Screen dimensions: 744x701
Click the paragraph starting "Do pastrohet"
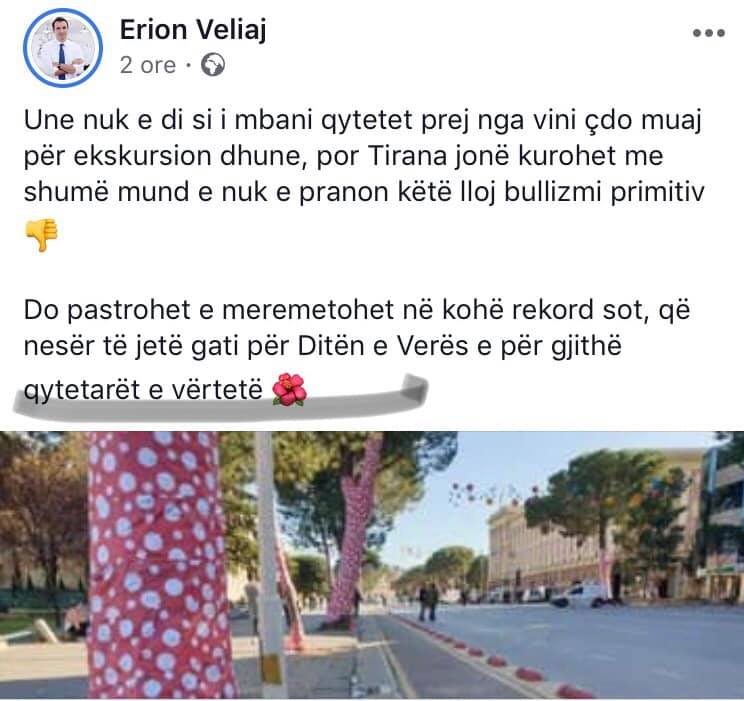(356, 349)
